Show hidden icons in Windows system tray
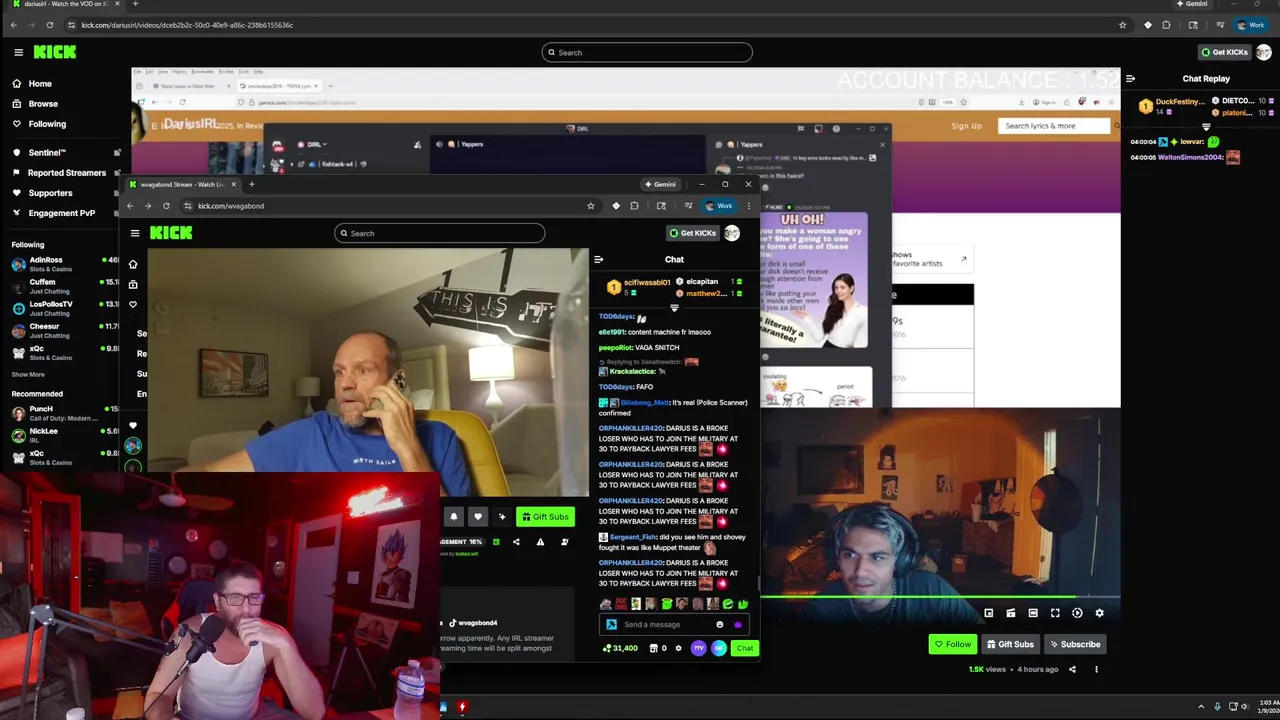Viewport: 1280px width, 720px height. 1201,707
